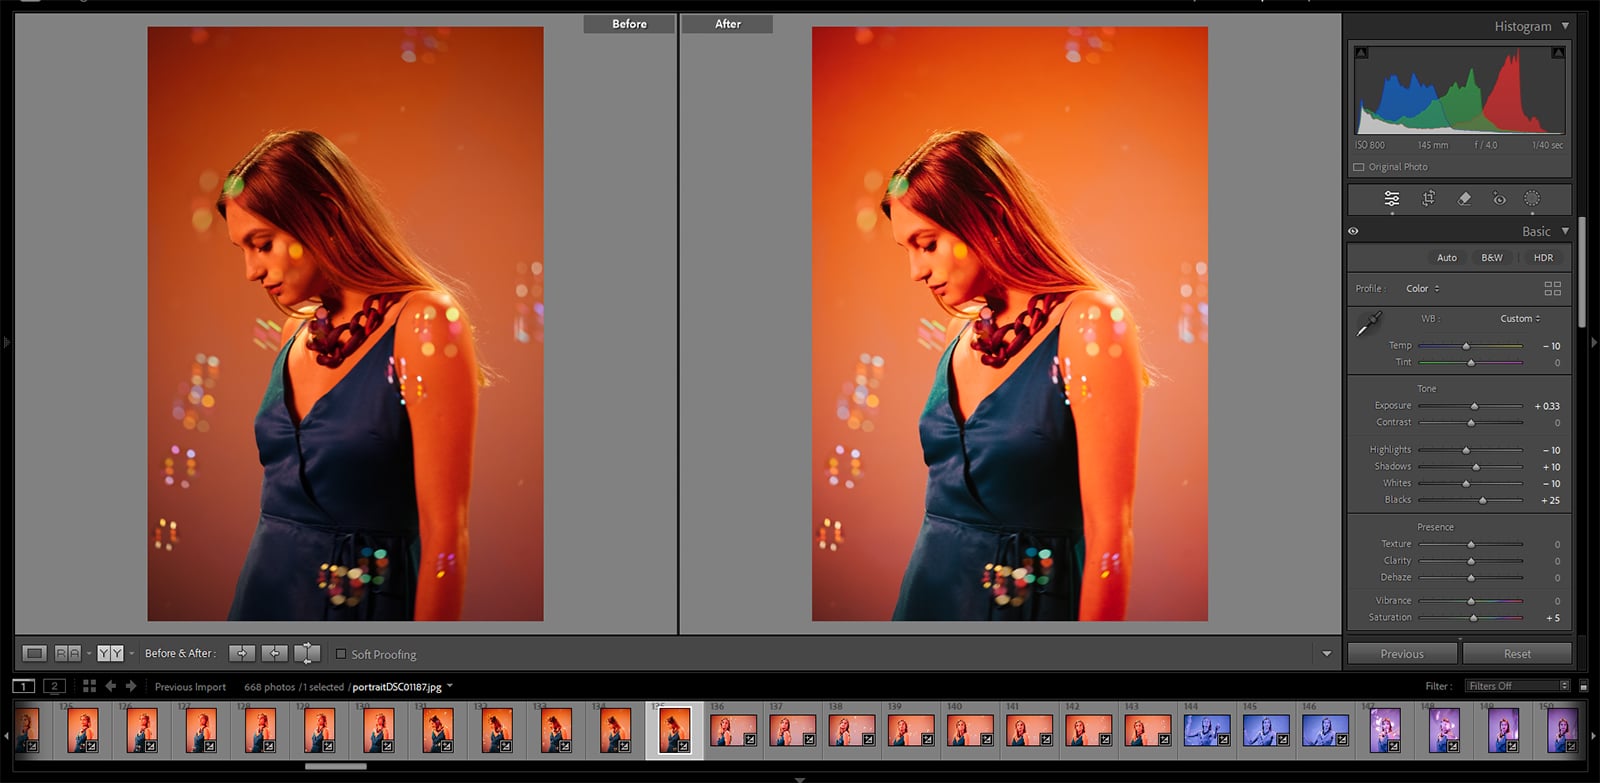The image size is (1600, 783).
Task: Adjust the Exposure slider handle
Action: 1474,406
